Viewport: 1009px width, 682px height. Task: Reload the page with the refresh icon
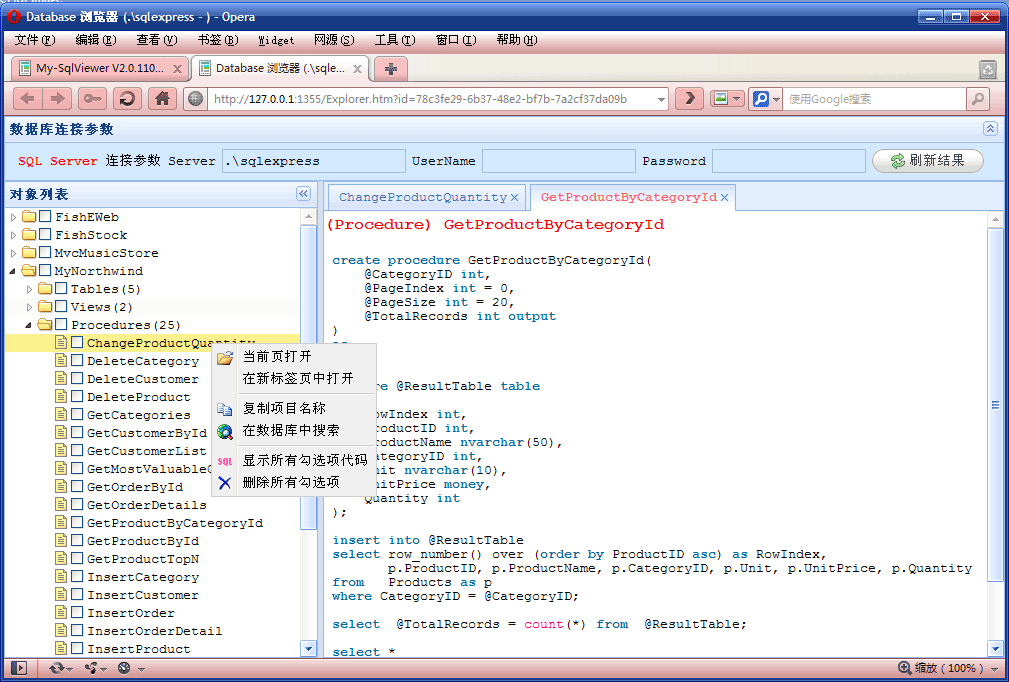point(127,98)
